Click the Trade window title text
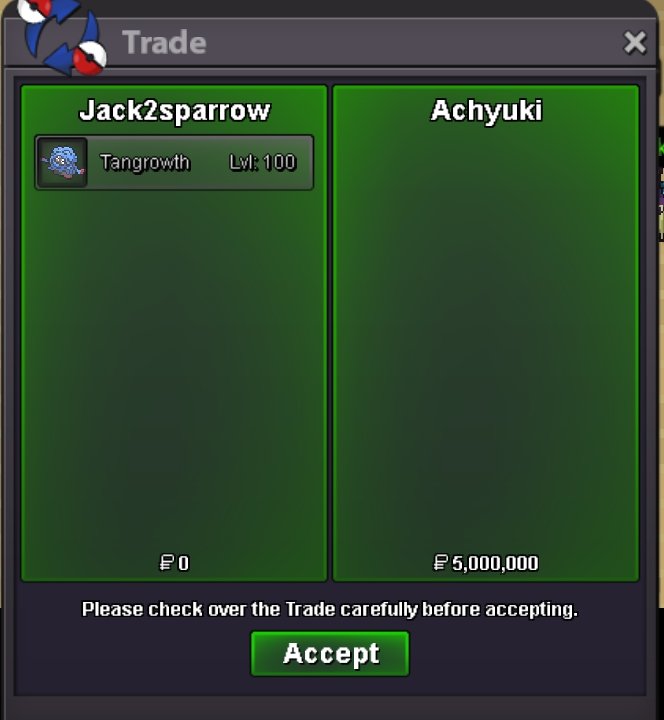This screenshot has width=664, height=720. coord(164,42)
